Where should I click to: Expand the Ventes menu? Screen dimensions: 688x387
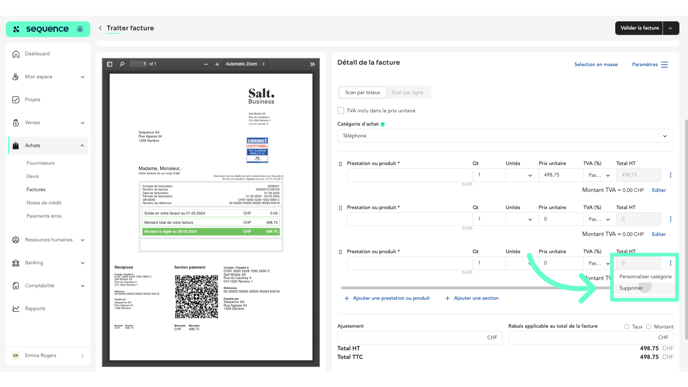pyautogui.click(x=82, y=123)
